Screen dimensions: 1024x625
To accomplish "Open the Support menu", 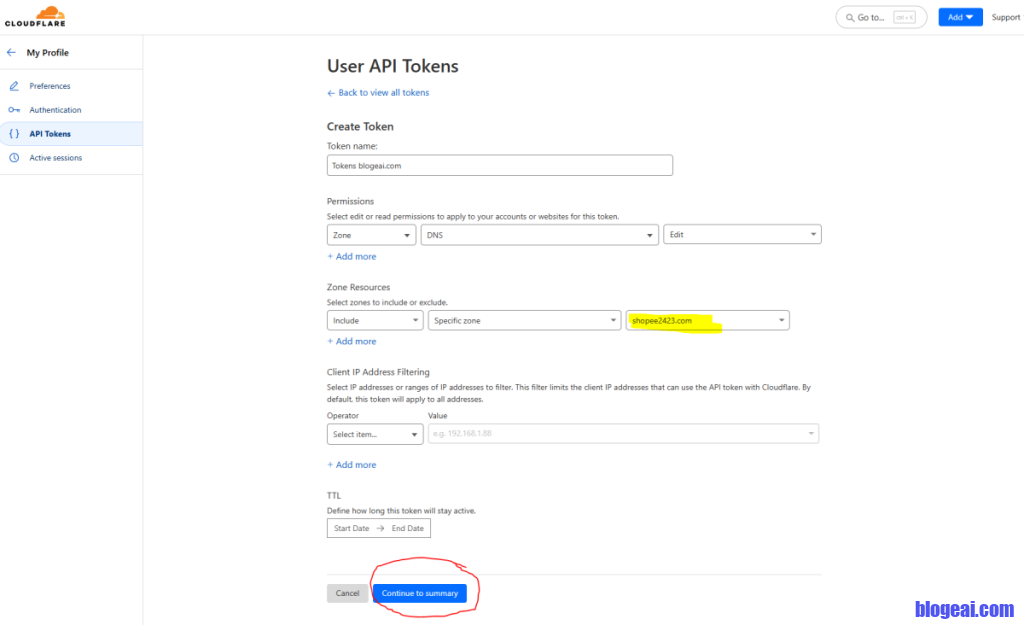I will point(1005,17).
